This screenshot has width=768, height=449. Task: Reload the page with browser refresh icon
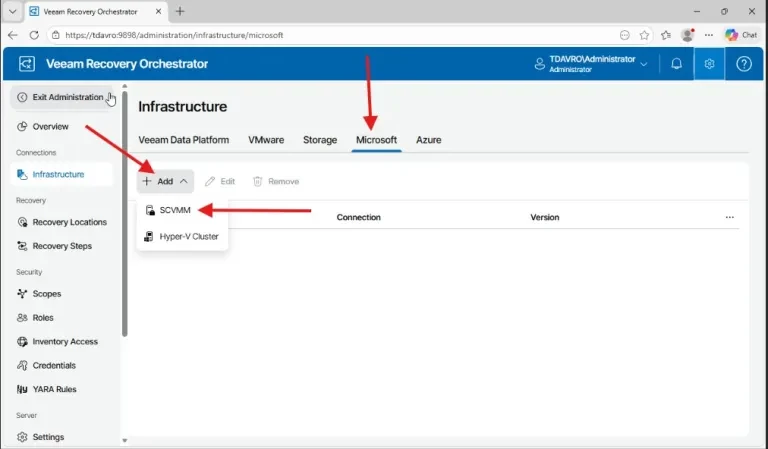(x=34, y=35)
